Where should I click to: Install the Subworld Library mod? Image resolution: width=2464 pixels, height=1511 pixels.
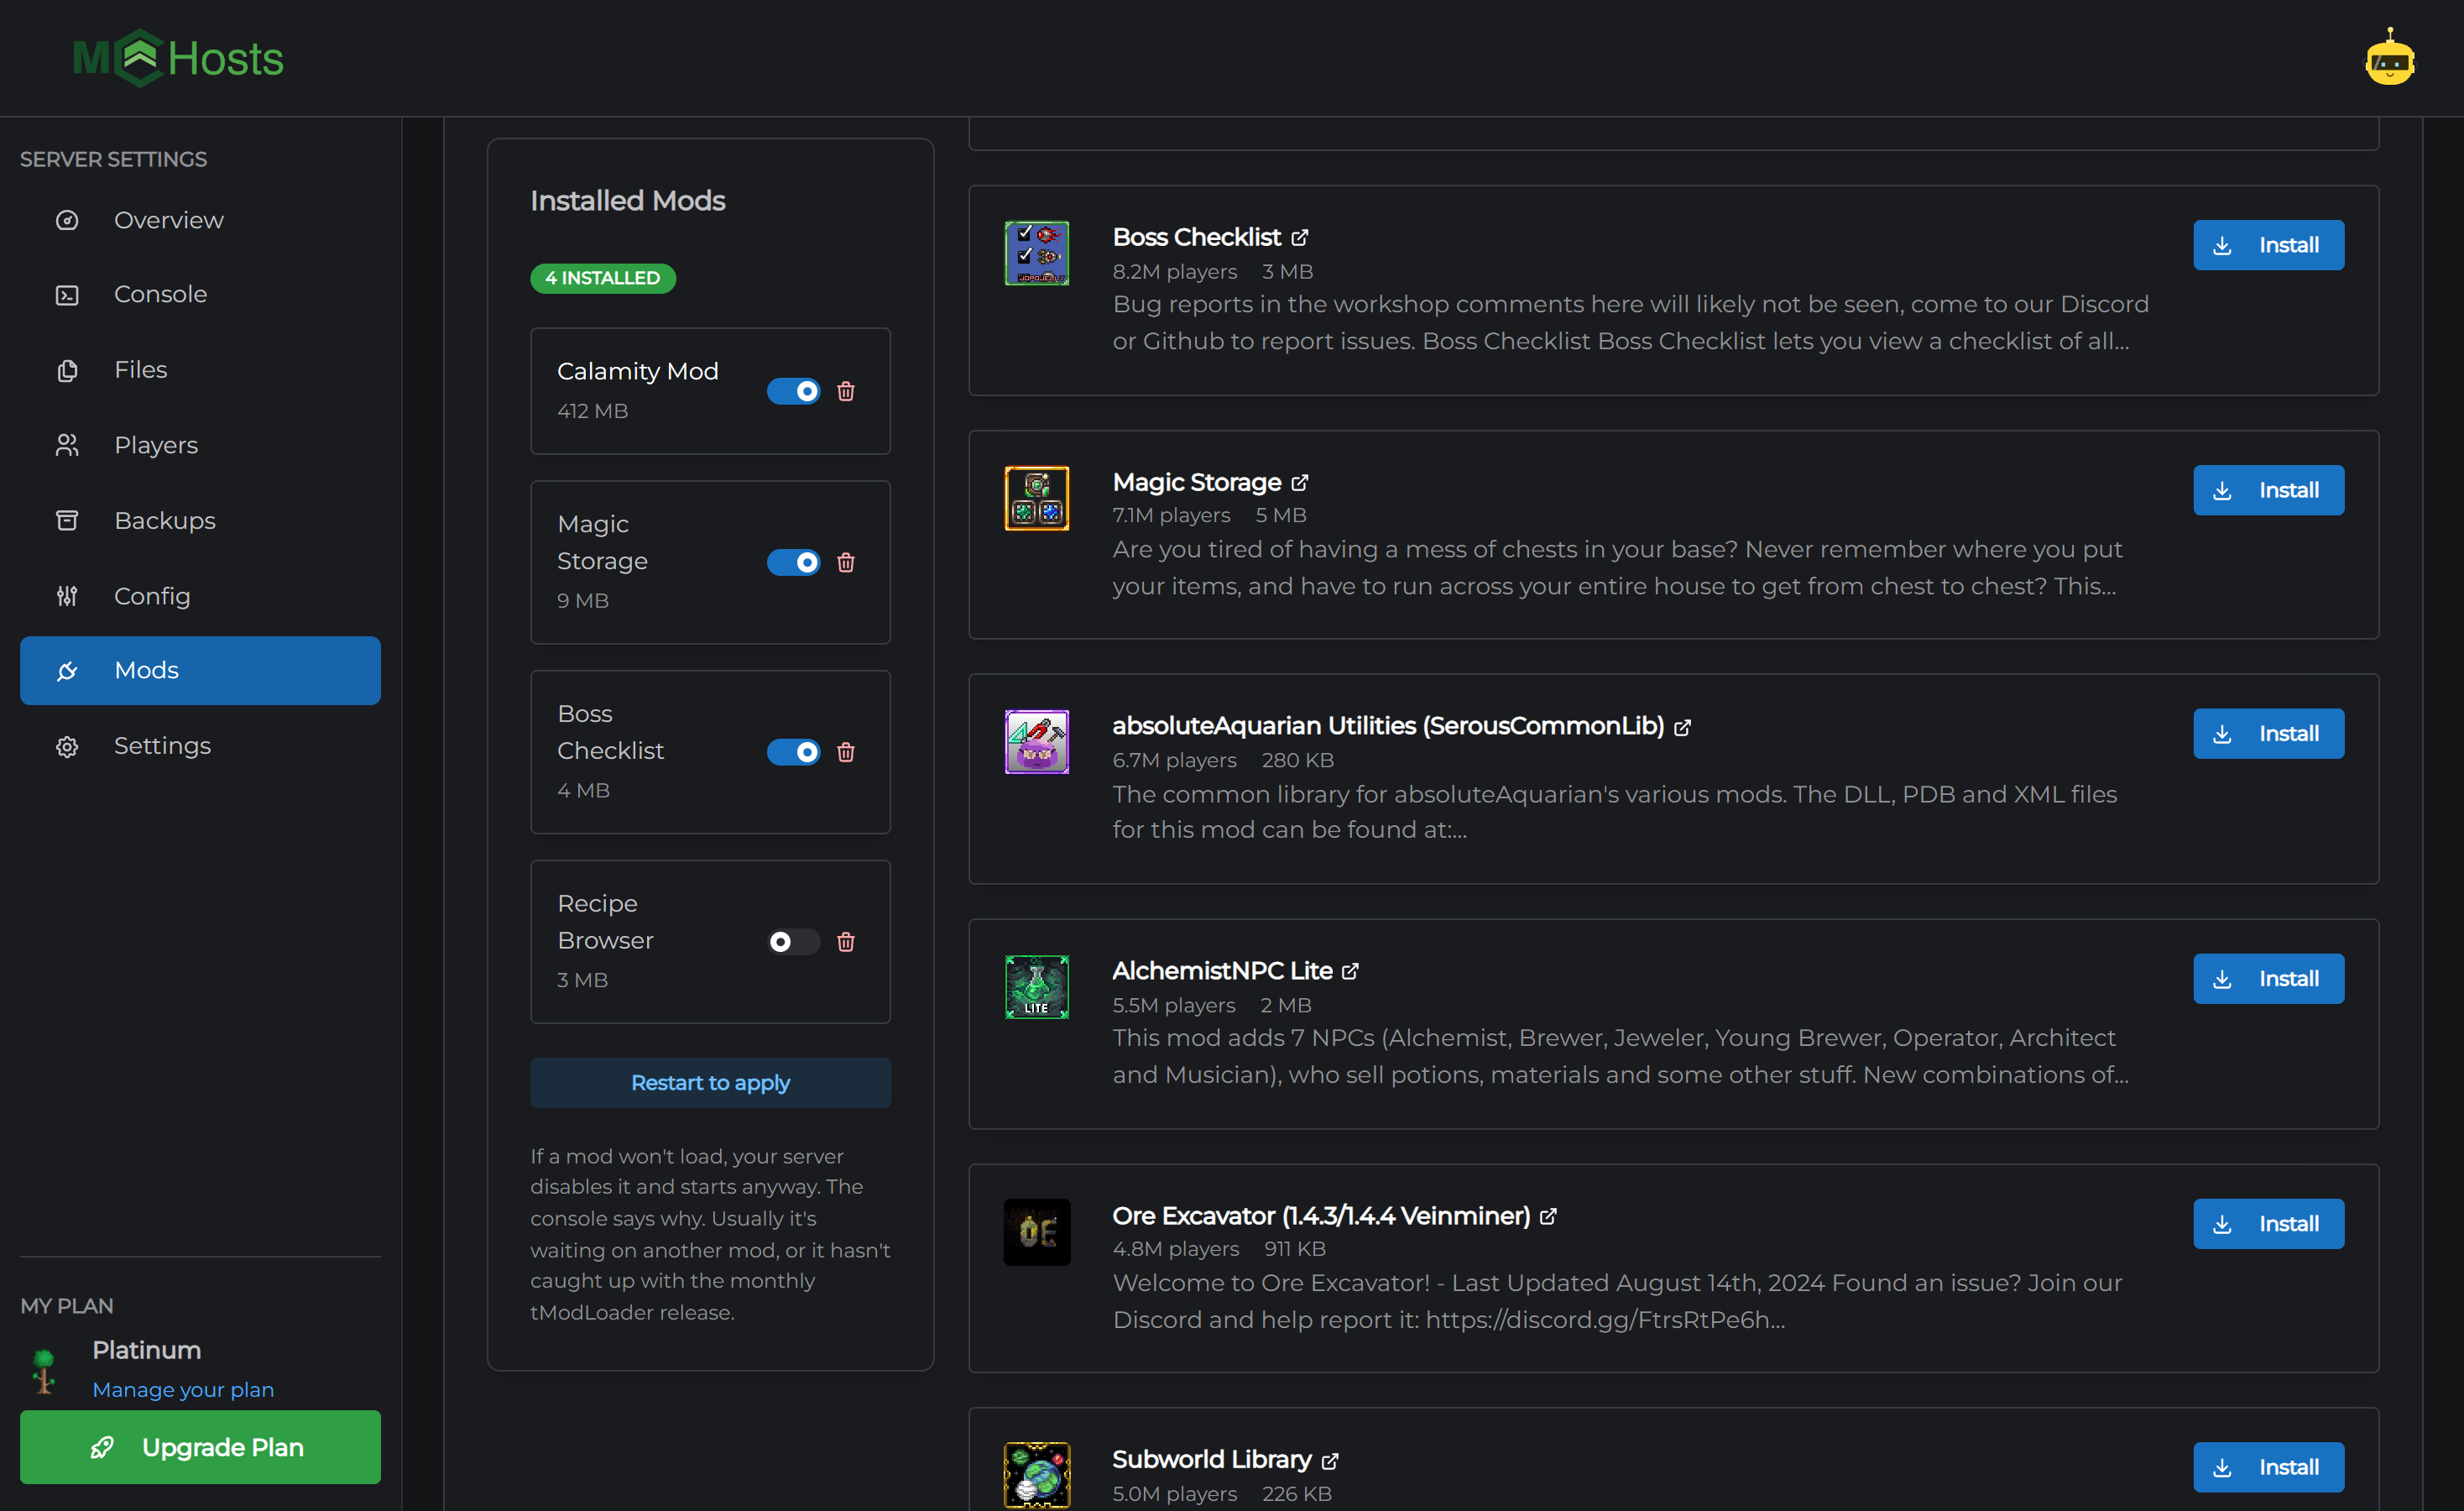coord(2268,1467)
